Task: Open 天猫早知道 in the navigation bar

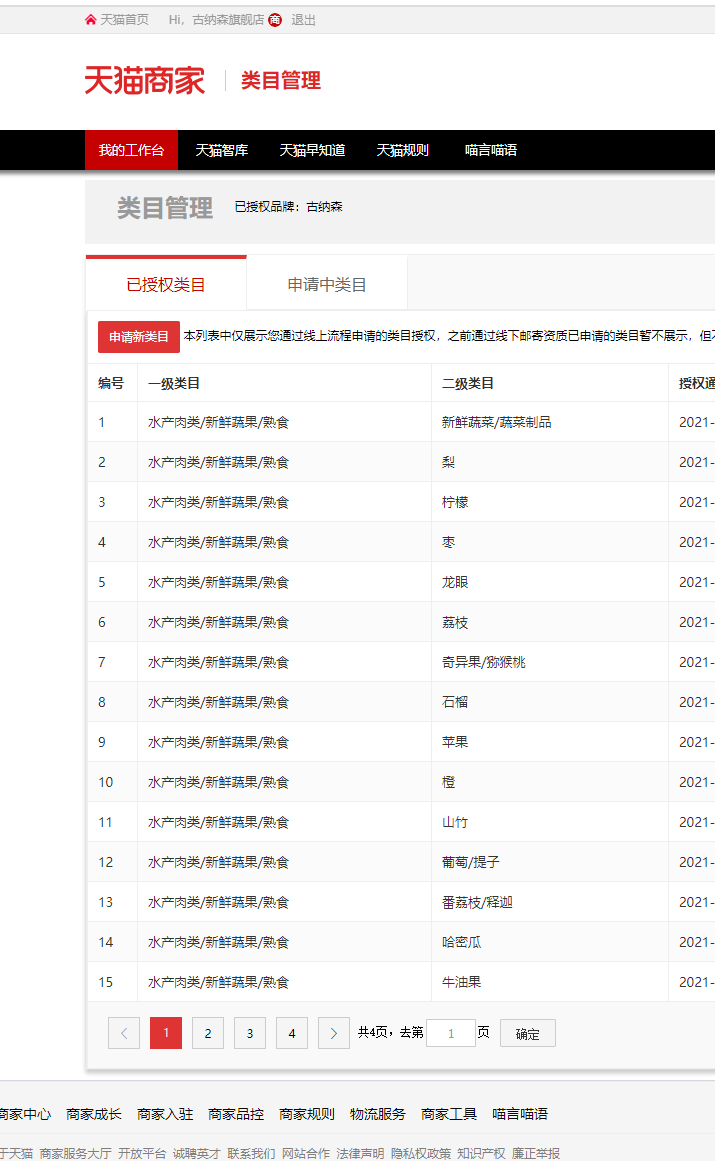Action: coord(312,150)
